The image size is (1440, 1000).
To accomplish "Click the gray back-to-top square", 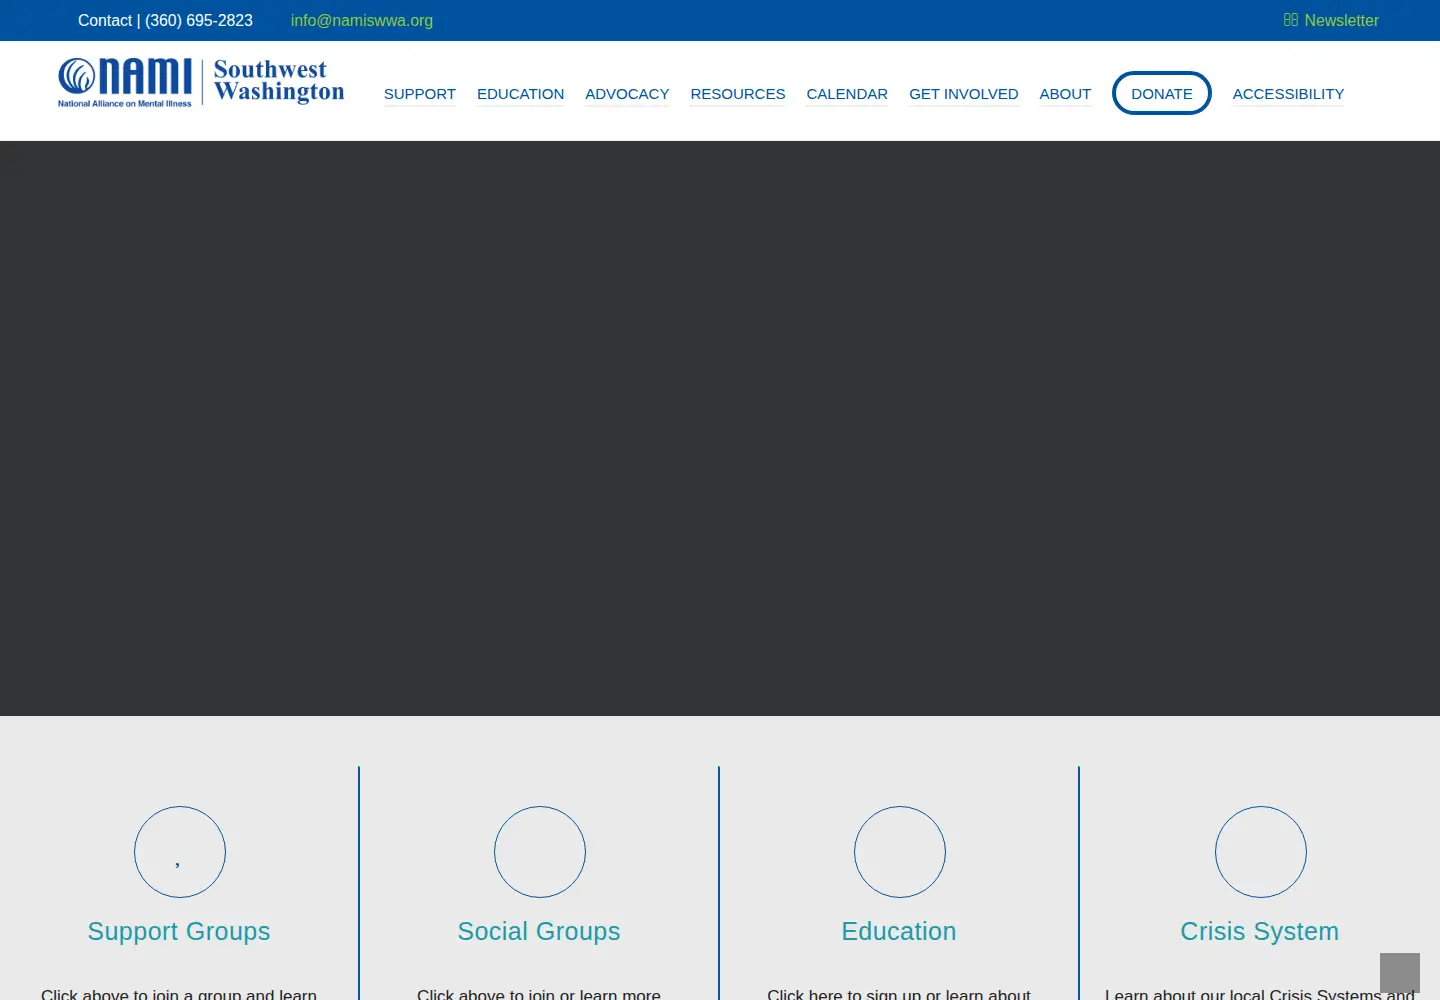I will (x=1400, y=973).
